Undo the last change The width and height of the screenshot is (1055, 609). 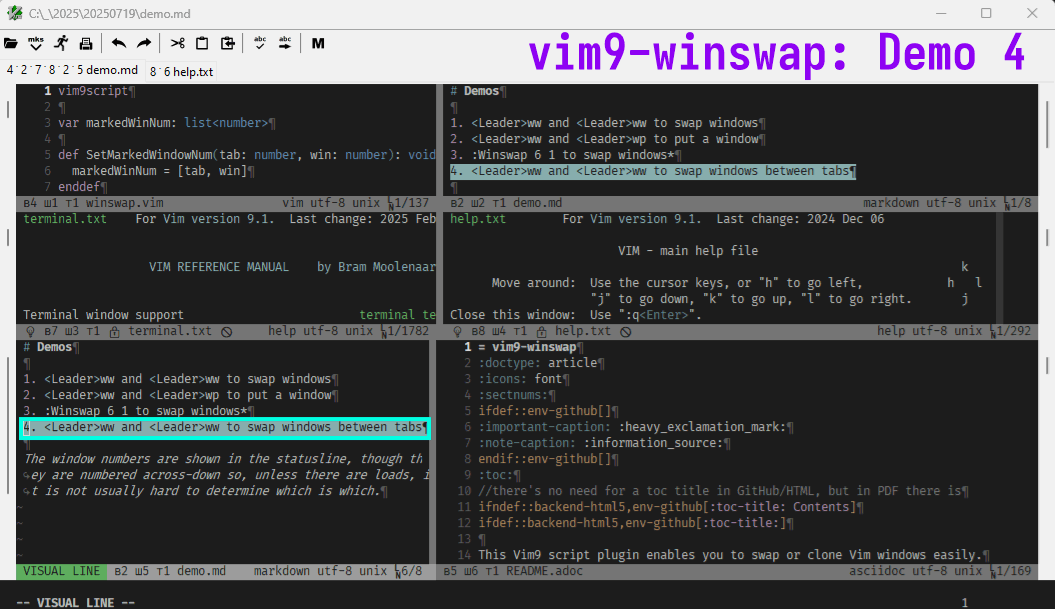118,44
